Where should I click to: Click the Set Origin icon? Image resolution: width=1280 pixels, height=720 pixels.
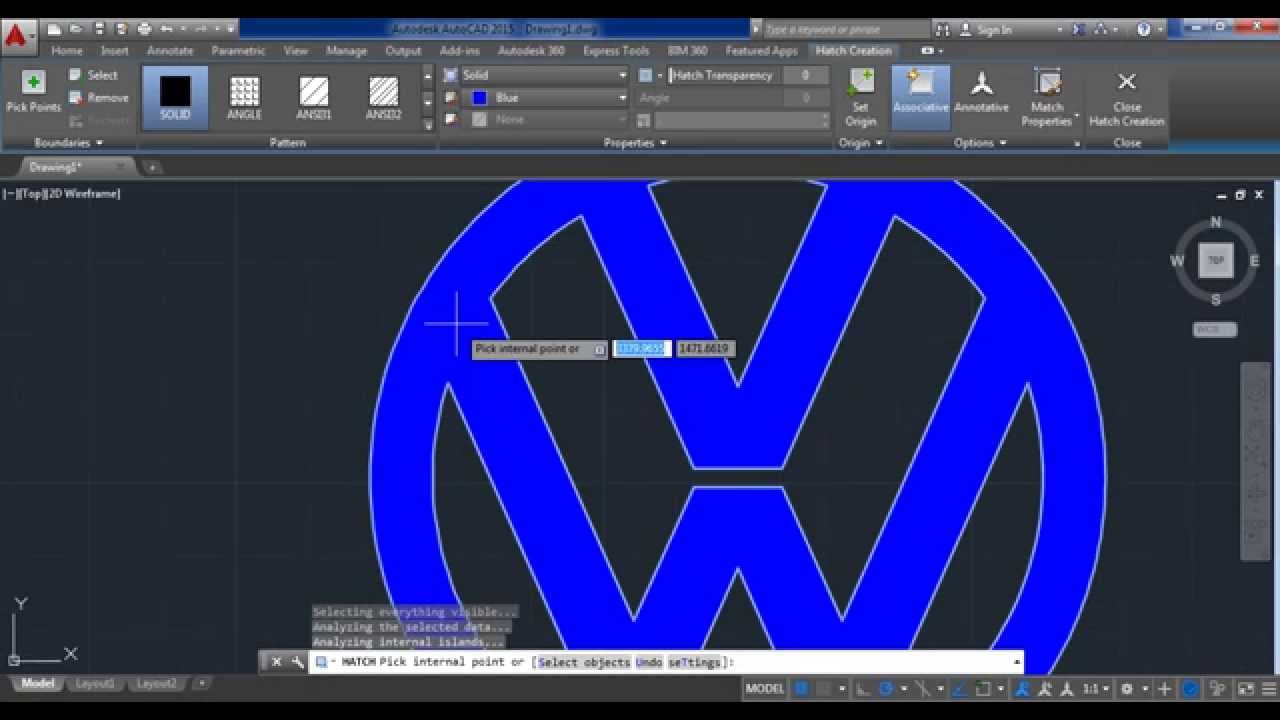(860, 83)
